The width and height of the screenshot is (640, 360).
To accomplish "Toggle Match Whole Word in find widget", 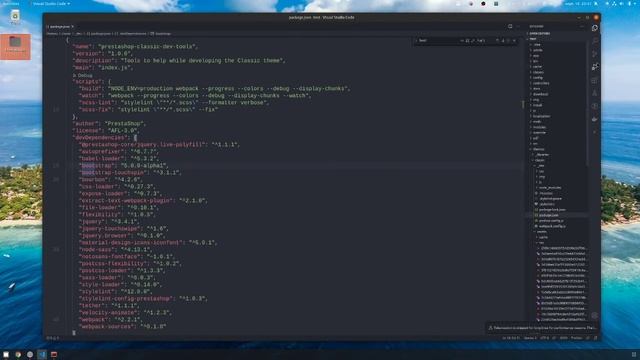I will click(x=467, y=40).
